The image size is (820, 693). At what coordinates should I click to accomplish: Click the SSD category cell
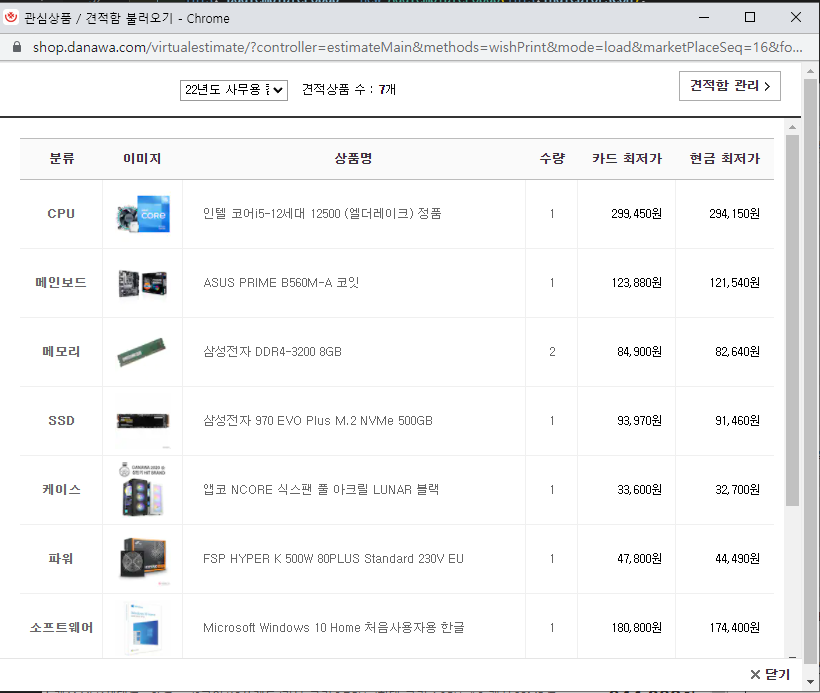(x=61, y=421)
